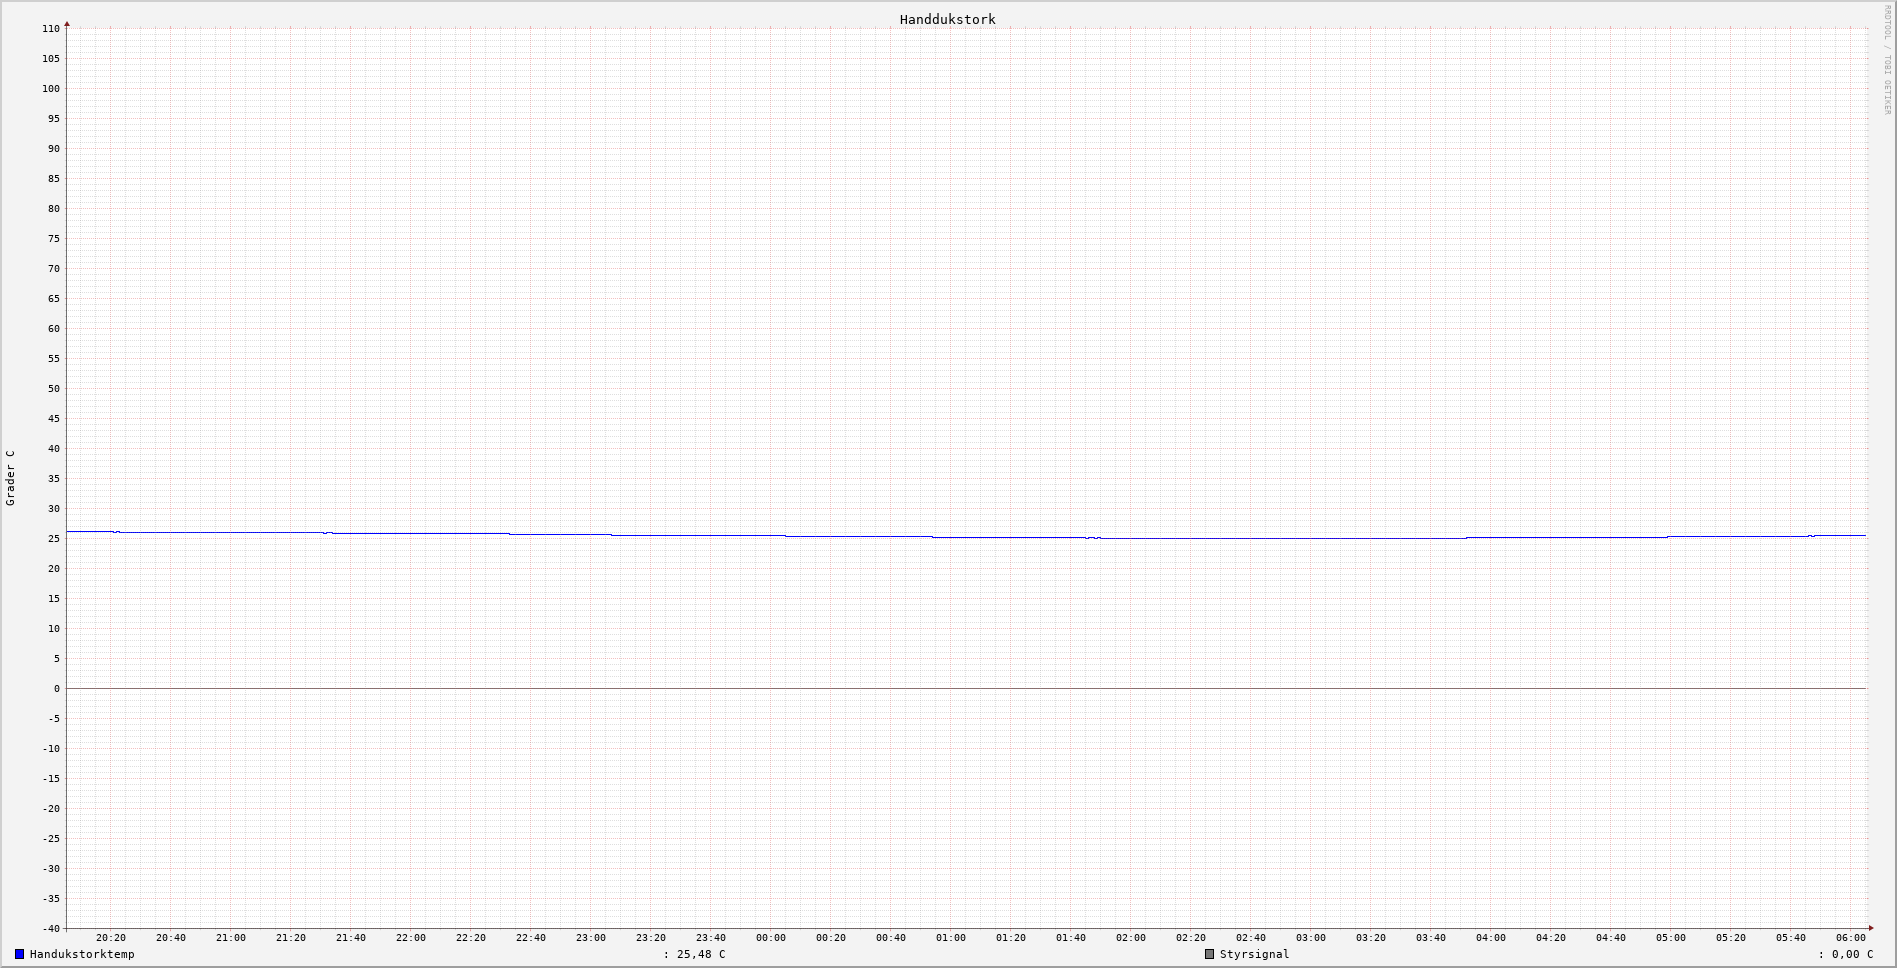Click the gray Styrsignal legend swatch
Screen dimensions: 1897x968
point(1209,954)
